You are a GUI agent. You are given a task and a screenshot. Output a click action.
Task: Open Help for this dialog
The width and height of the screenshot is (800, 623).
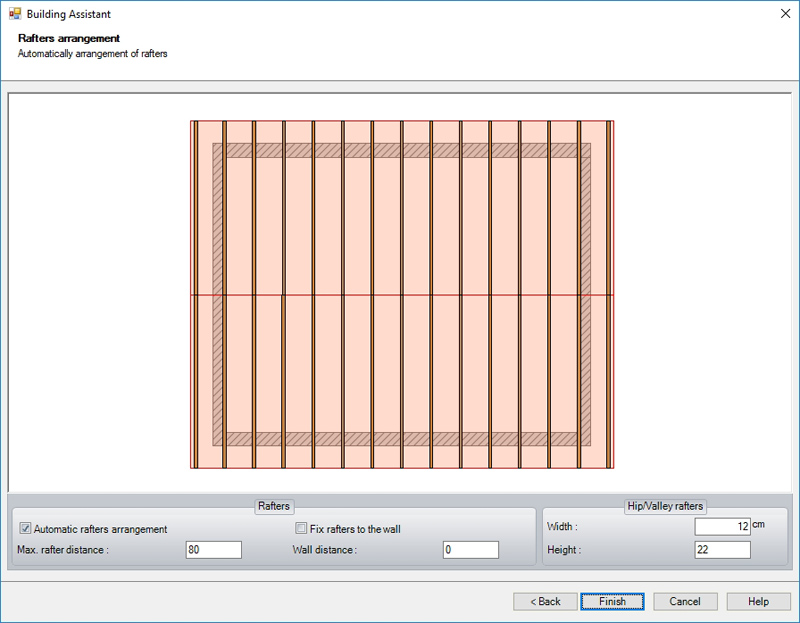pos(758,601)
